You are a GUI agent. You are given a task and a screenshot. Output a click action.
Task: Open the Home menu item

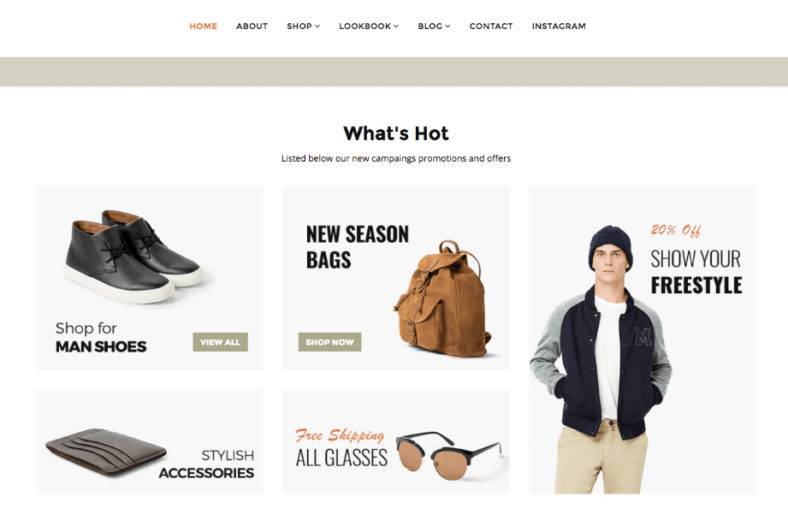coord(203,26)
